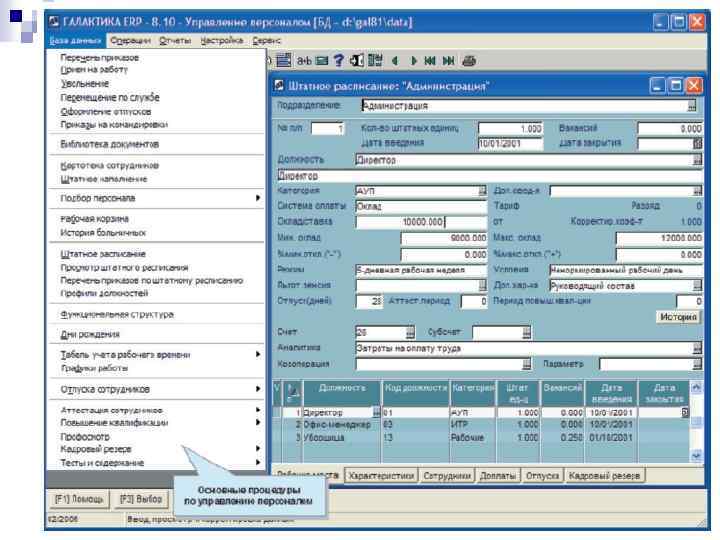
Task: Click the Оклад/ставка input field
Action: point(421,222)
